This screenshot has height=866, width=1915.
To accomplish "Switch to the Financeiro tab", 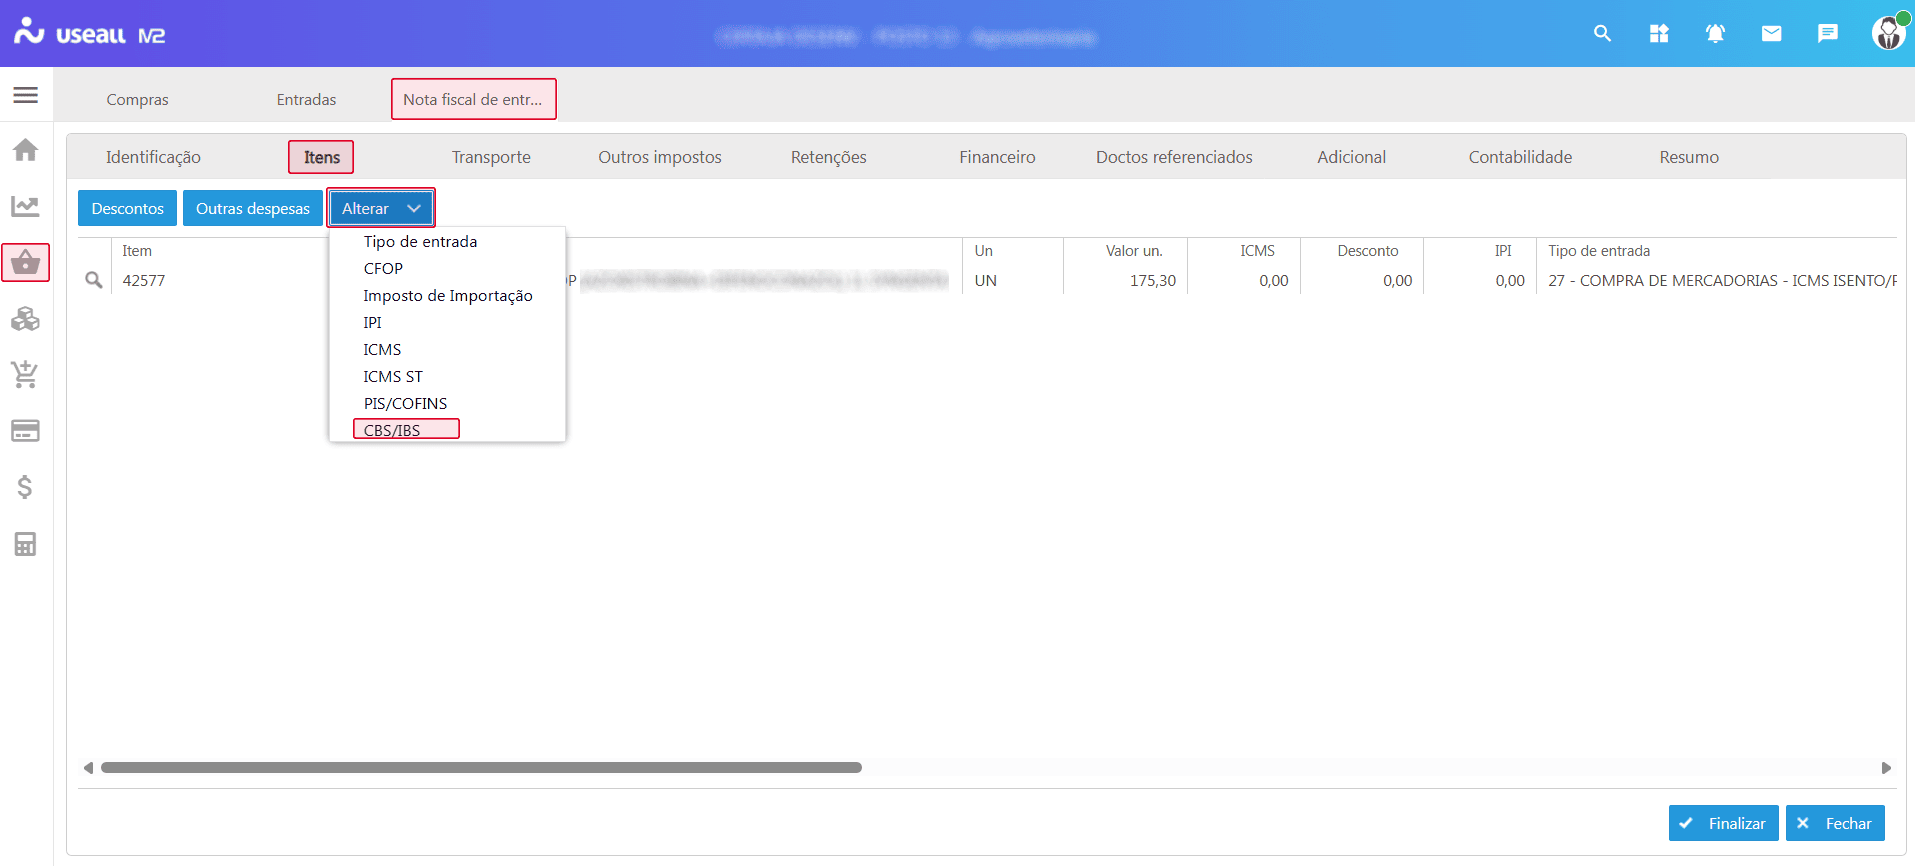I will click(x=997, y=157).
